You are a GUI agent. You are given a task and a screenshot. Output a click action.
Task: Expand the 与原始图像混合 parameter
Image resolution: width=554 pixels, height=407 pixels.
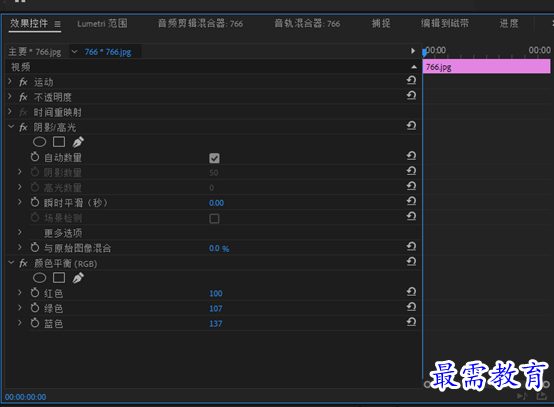click(x=20, y=247)
